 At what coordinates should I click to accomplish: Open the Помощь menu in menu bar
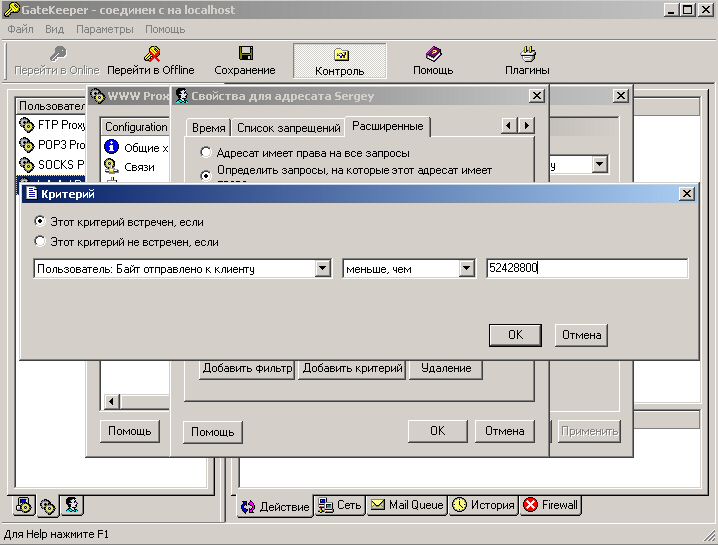click(165, 29)
